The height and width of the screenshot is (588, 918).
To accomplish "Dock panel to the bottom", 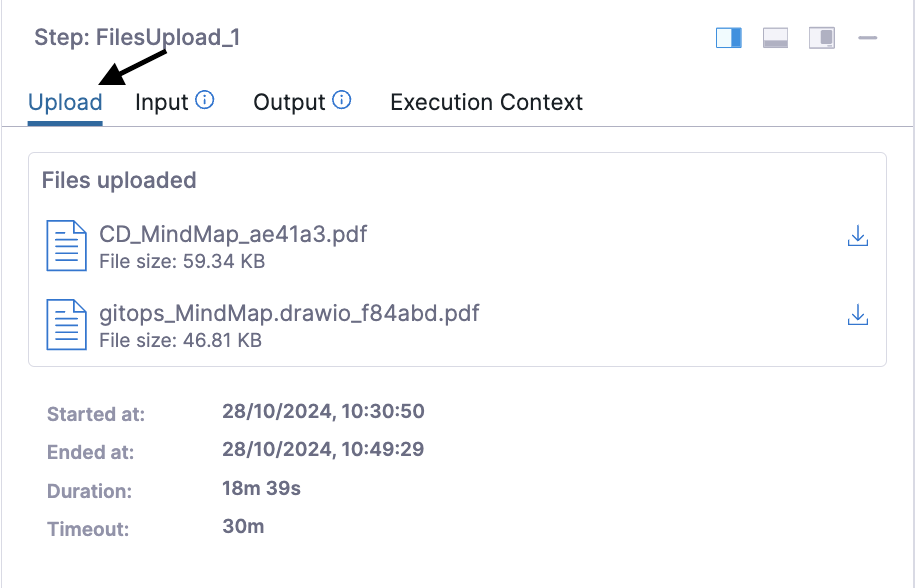I will [x=775, y=38].
